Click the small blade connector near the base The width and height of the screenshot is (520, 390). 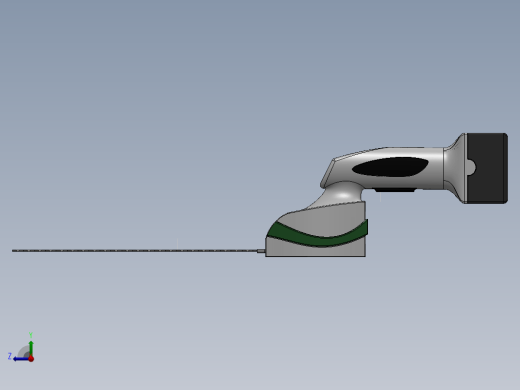pyautogui.click(x=261, y=251)
